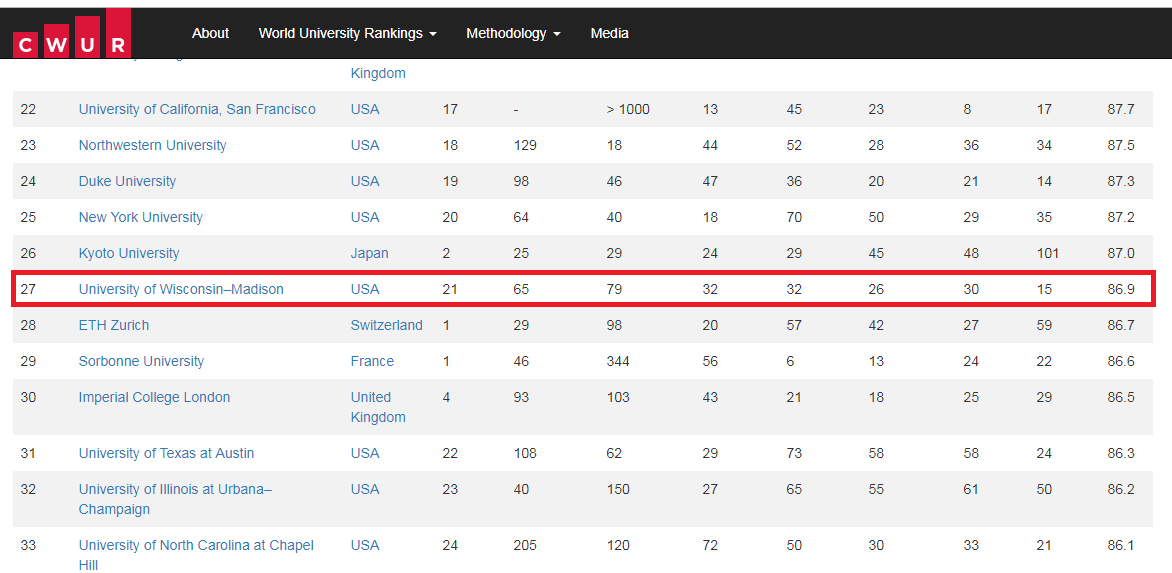Open ETH Zurich link
The height and width of the screenshot is (573, 1172).
(x=114, y=325)
